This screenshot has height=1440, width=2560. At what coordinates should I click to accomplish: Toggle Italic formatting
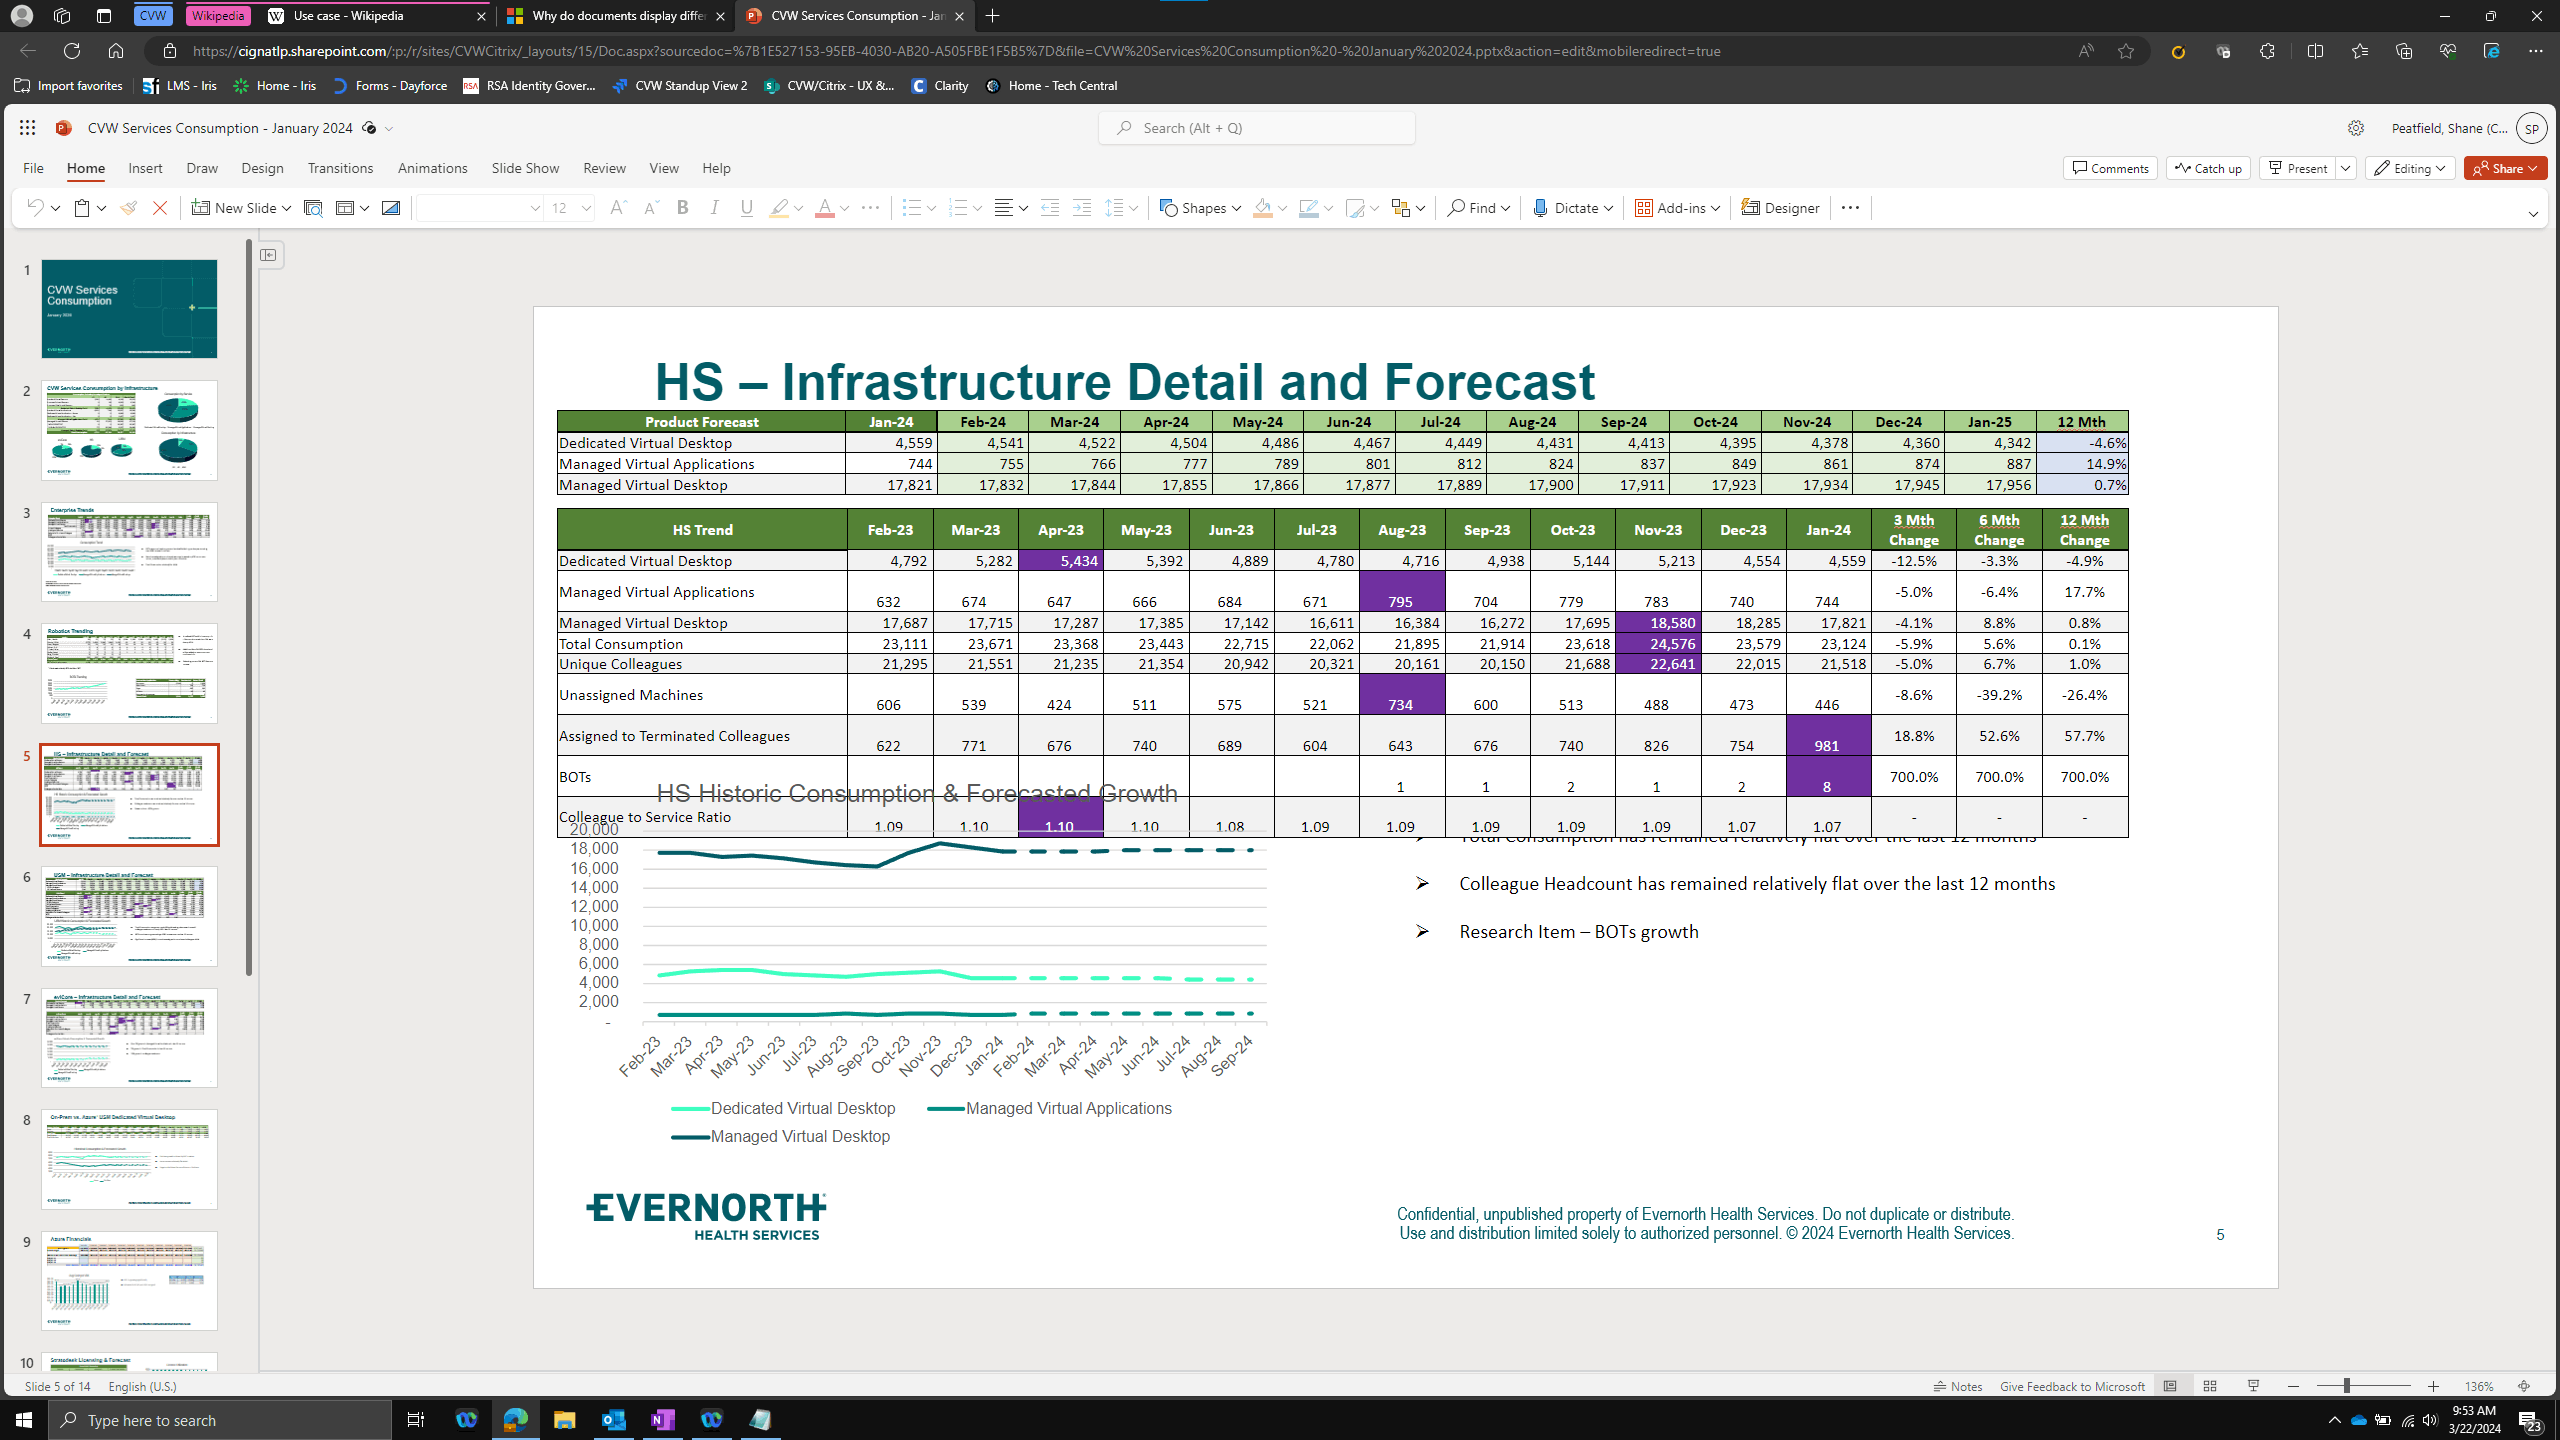pyautogui.click(x=714, y=208)
